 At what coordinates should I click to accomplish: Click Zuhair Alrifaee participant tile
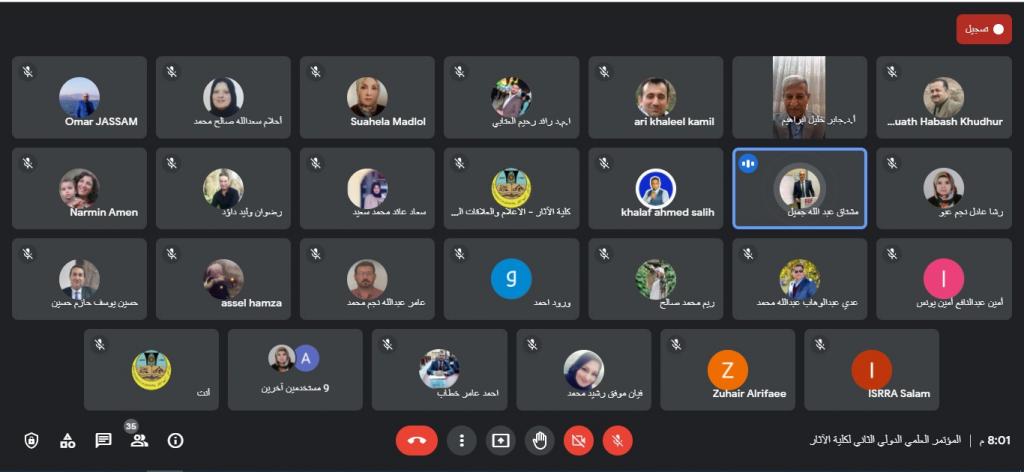point(728,370)
